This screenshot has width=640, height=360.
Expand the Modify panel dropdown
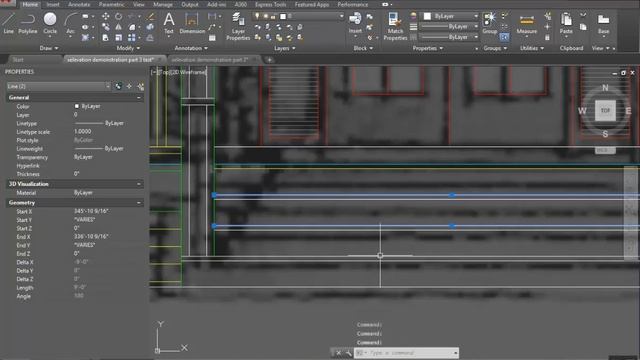click(128, 48)
